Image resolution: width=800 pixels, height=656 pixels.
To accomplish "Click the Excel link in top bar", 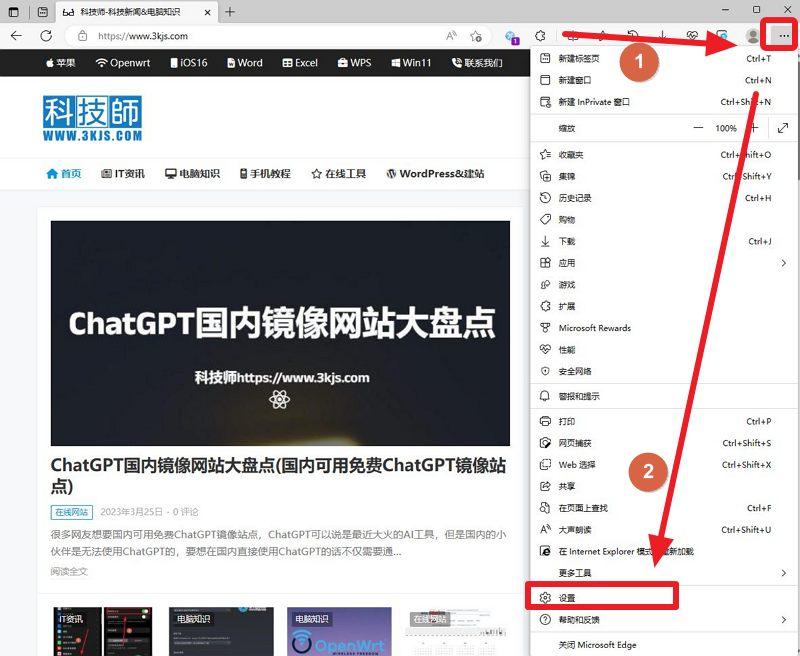I will 300,63.
